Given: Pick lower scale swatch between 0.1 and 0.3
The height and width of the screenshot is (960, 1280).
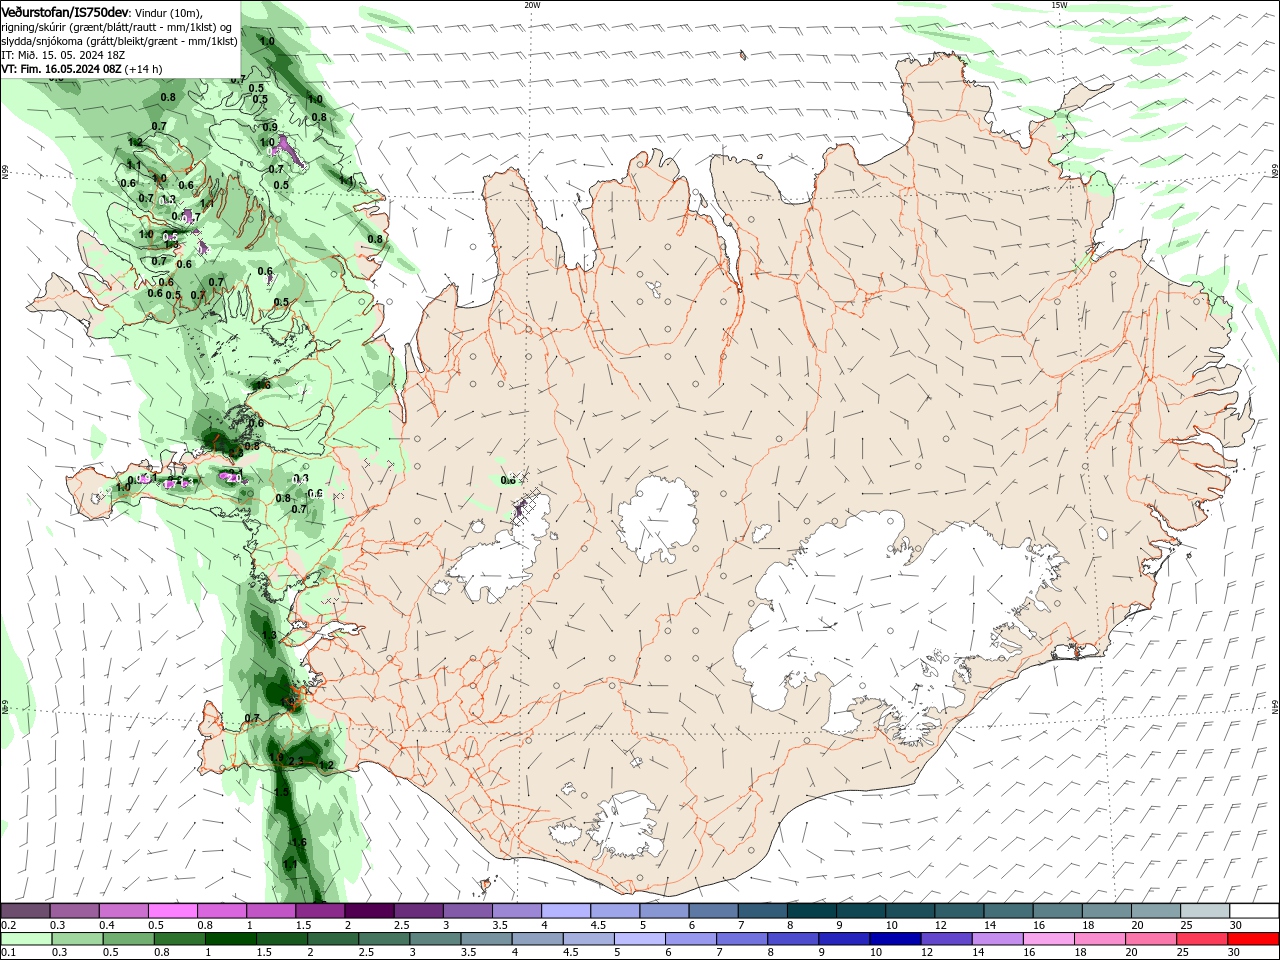Looking at the screenshot, I should [26, 939].
